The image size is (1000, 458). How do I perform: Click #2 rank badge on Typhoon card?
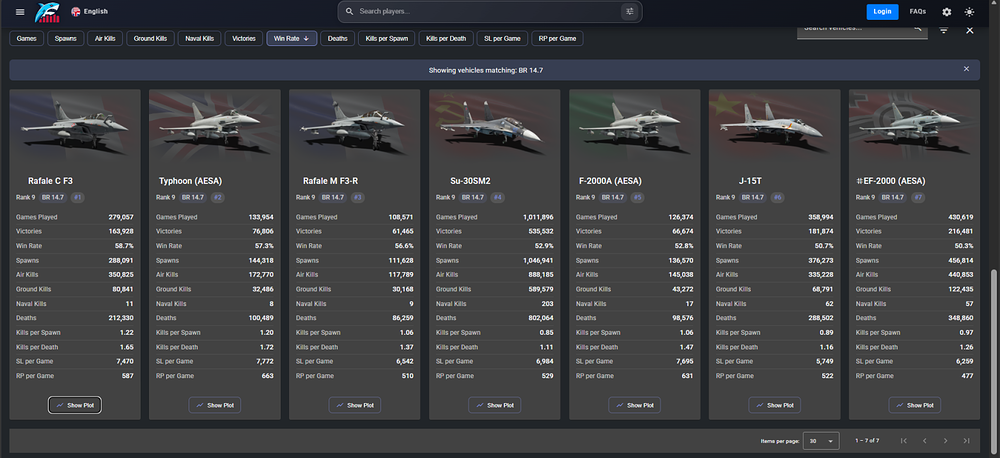(218, 198)
